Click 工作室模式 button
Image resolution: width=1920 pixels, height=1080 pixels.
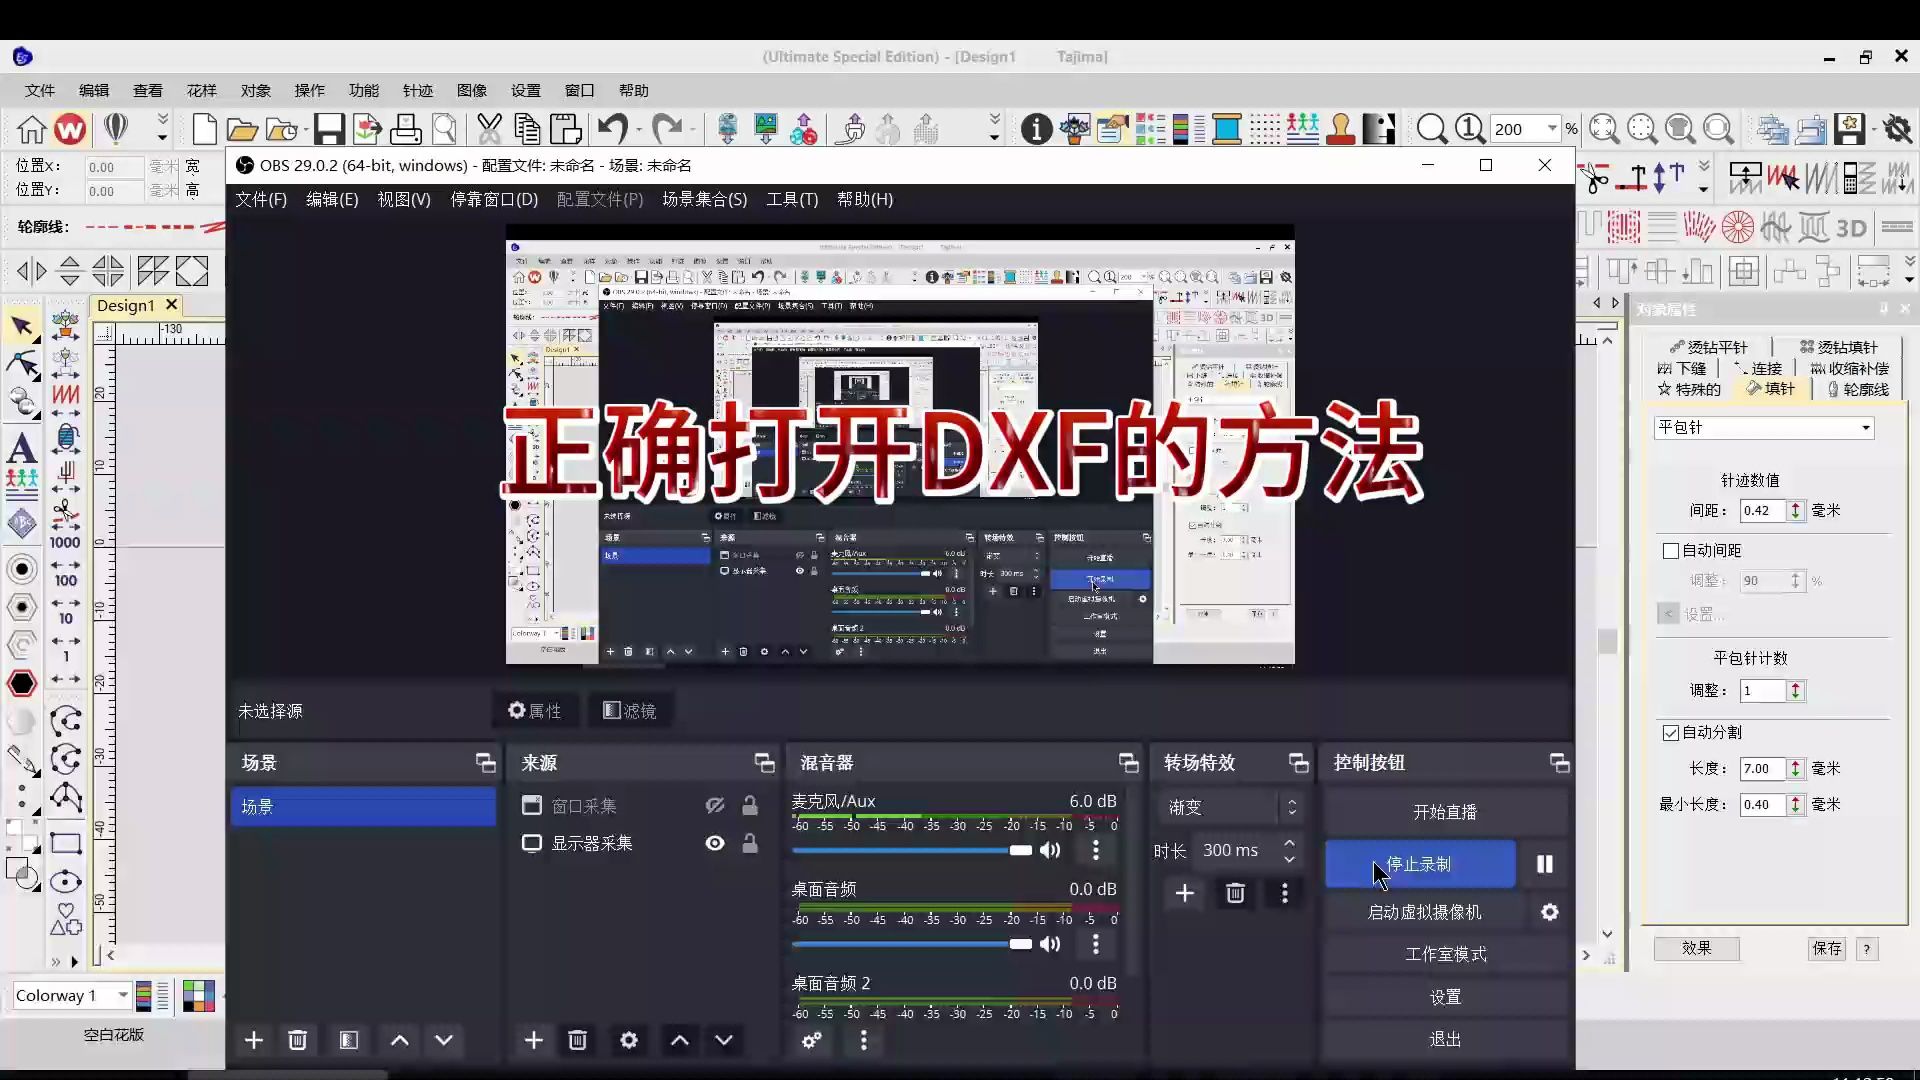pos(1445,954)
